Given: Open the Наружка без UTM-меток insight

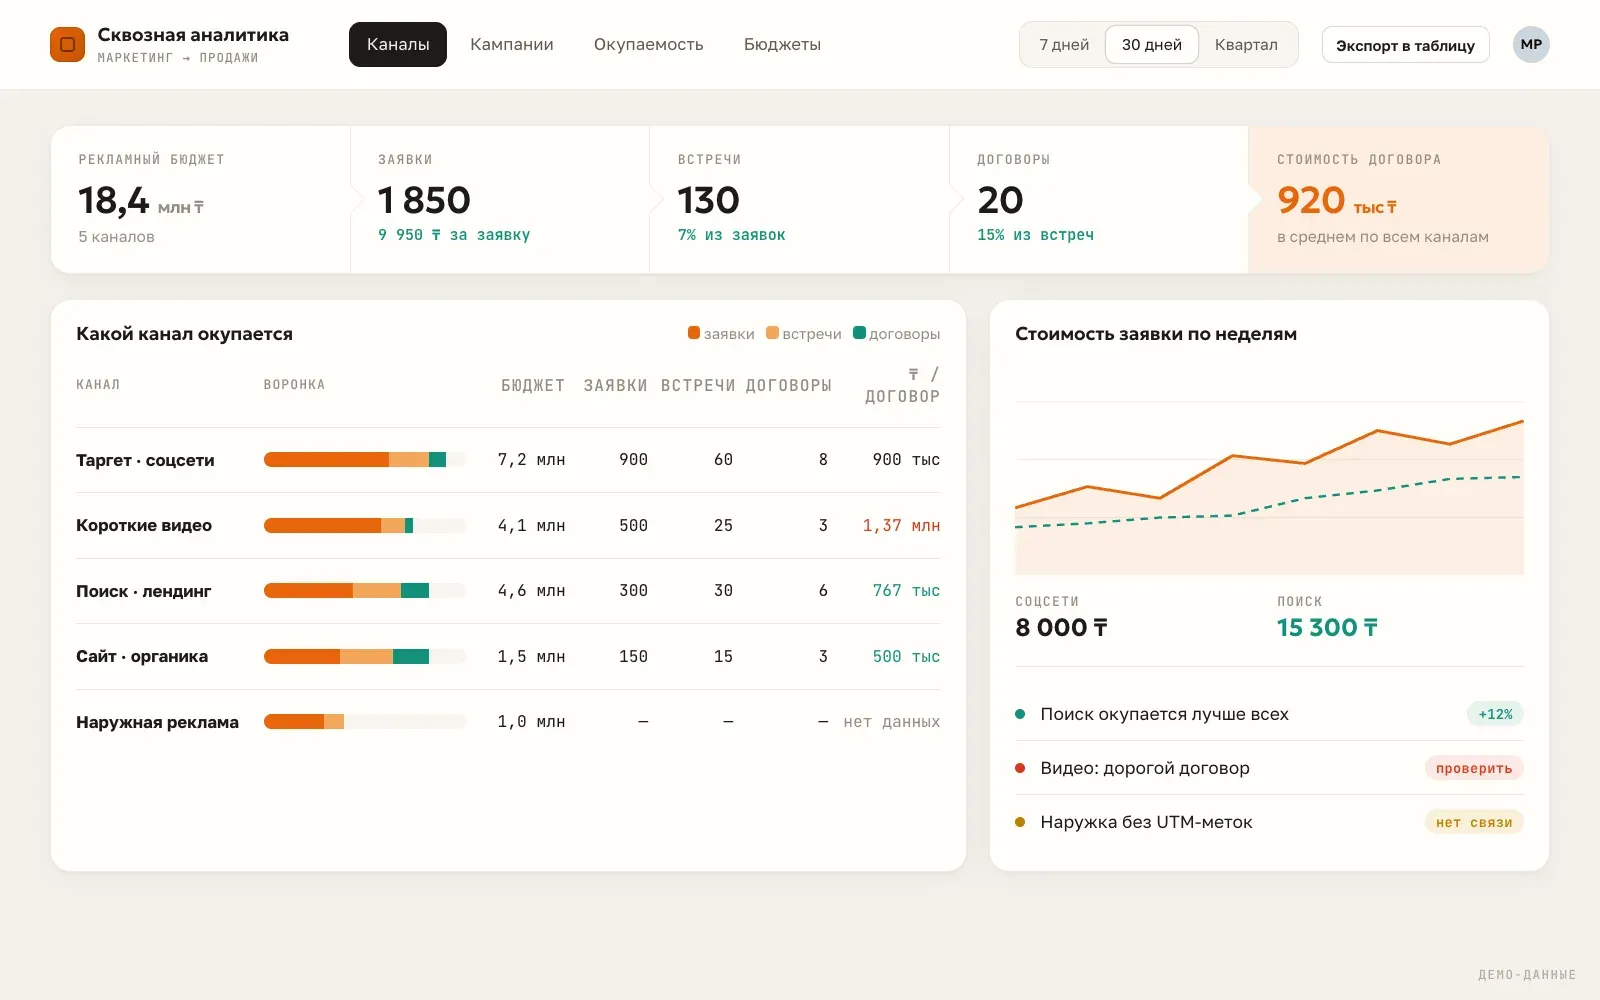Looking at the screenshot, I should point(1269,822).
